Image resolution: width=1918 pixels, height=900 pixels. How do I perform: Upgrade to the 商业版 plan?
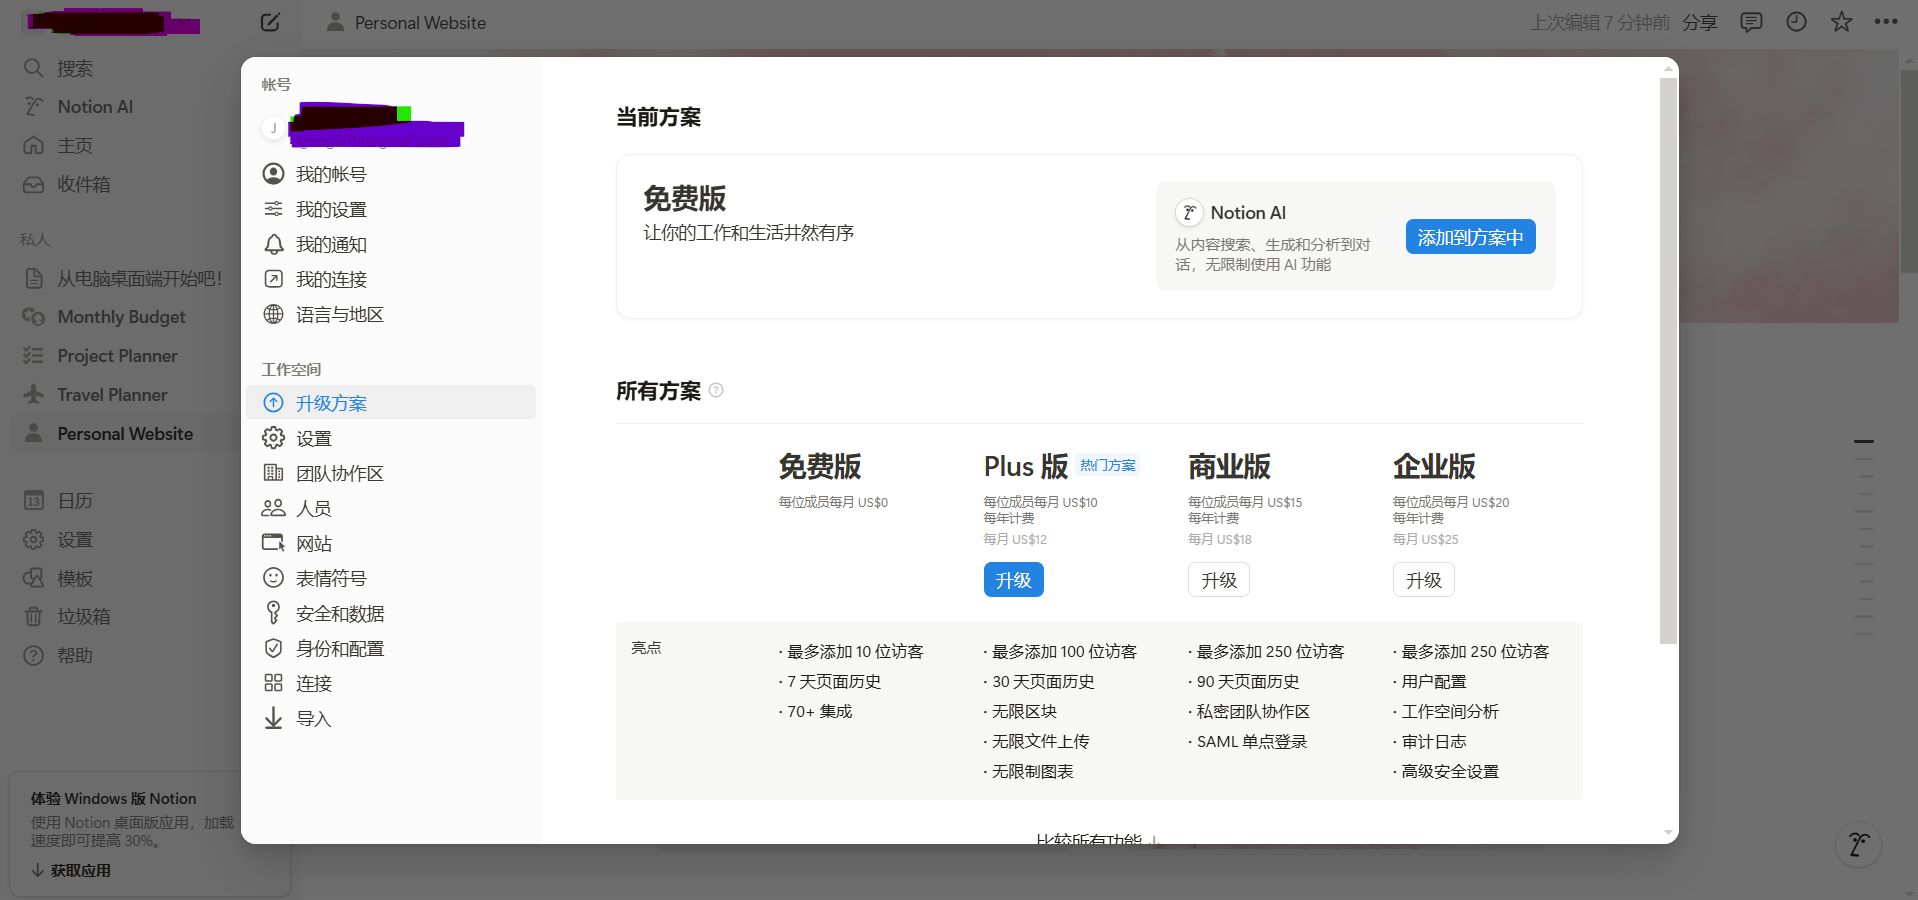pyautogui.click(x=1218, y=580)
